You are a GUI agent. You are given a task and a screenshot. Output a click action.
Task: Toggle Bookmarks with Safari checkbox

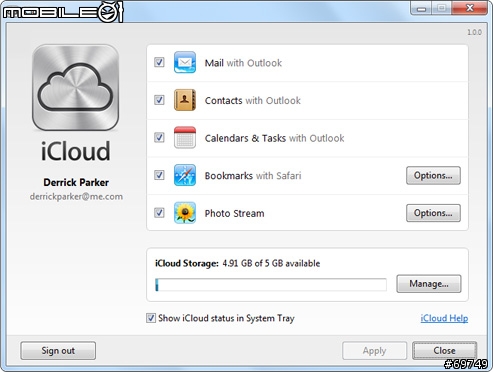click(x=159, y=175)
